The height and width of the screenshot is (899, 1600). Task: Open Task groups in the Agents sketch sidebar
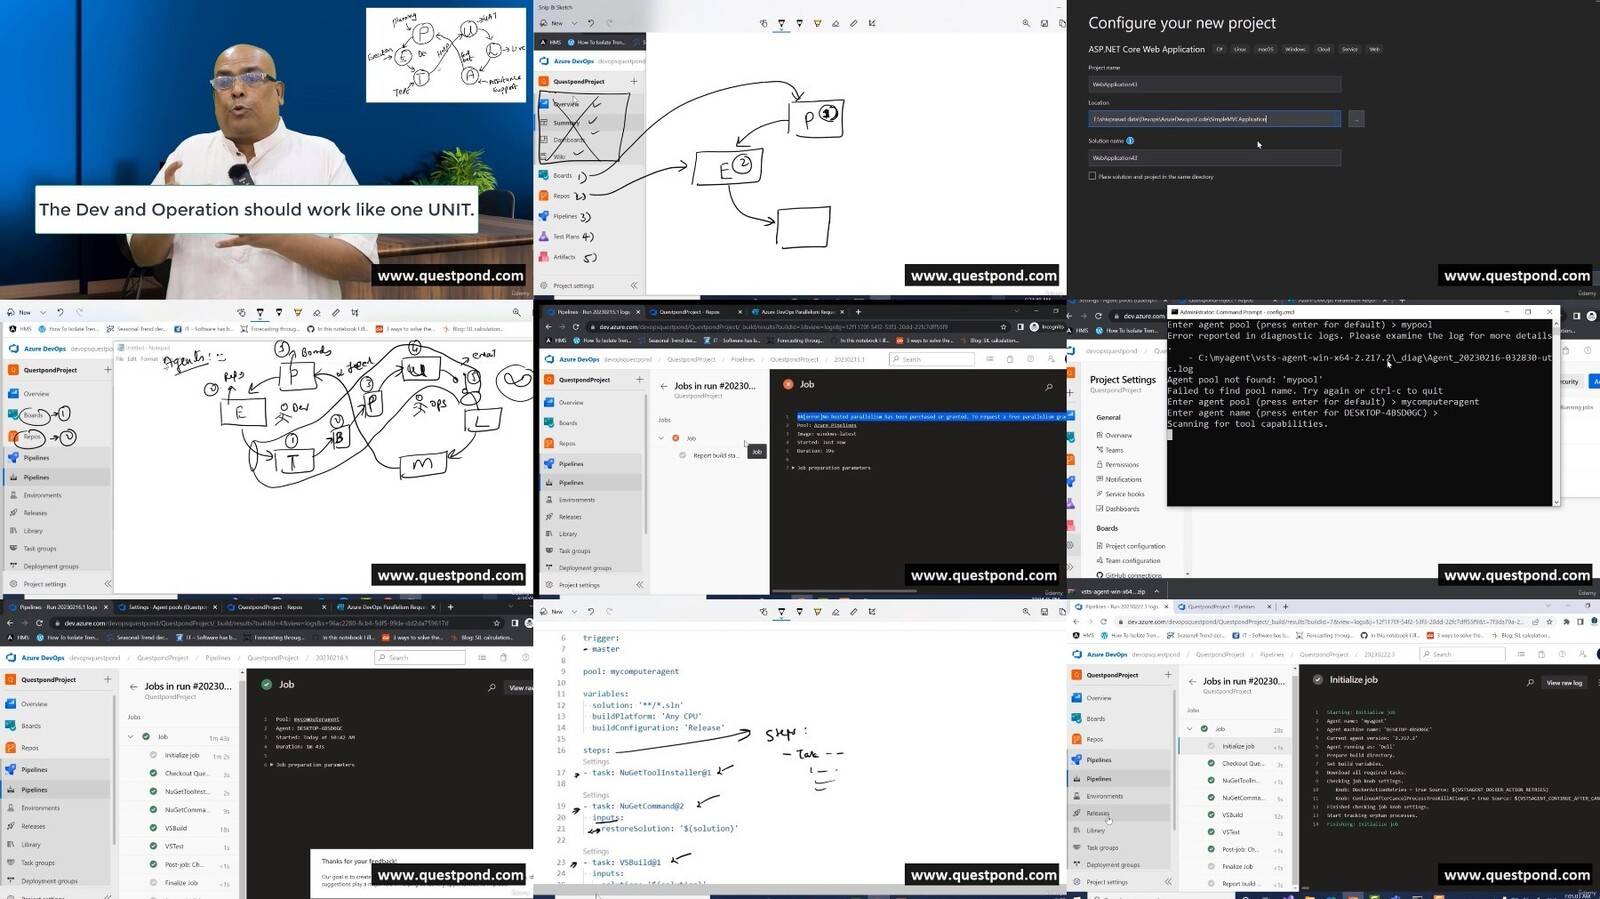pos(40,549)
